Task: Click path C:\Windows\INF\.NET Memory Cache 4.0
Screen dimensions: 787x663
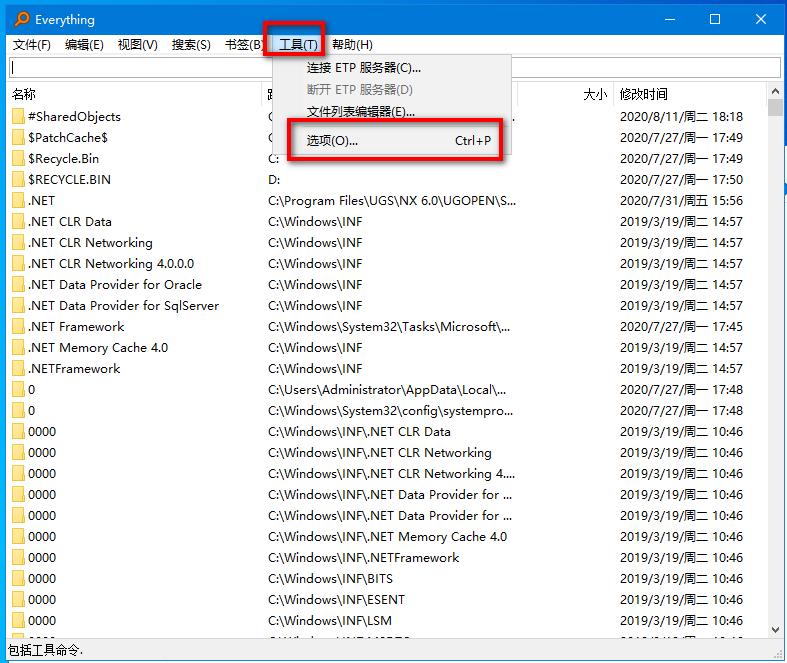Action: click(x=387, y=537)
